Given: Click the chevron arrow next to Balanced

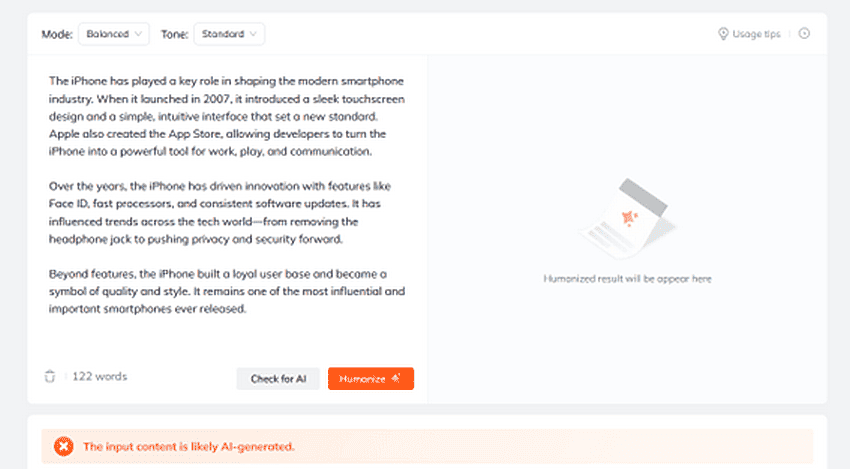Looking at the screenshot, I should pyautogui.click(x=138, y=34).
